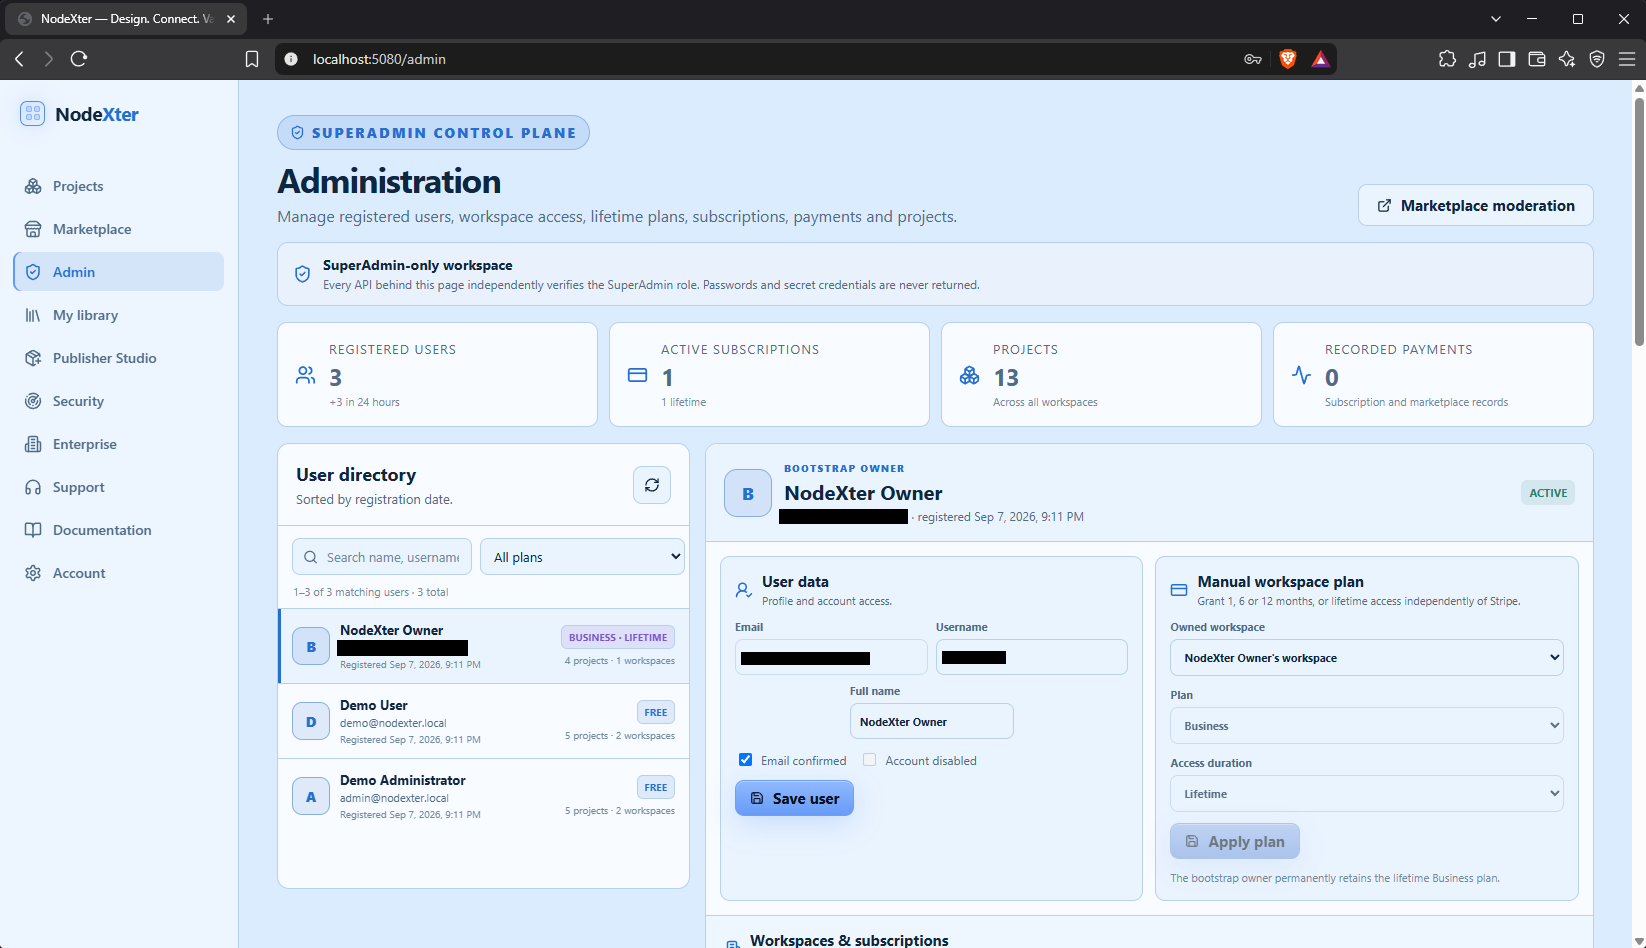Click the Full name input field

coord(931,721)
